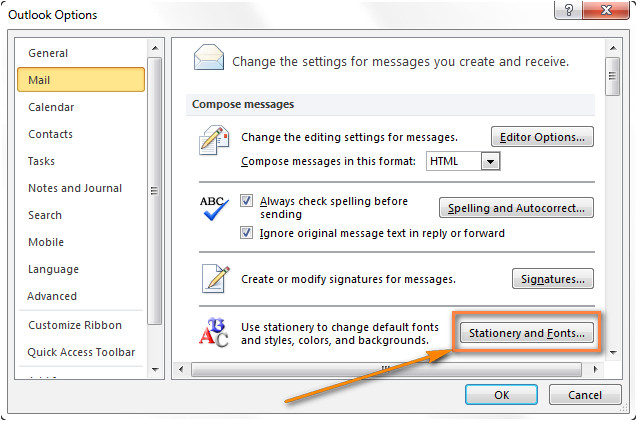
Task: Select the General category
Action: click(48, 53)
